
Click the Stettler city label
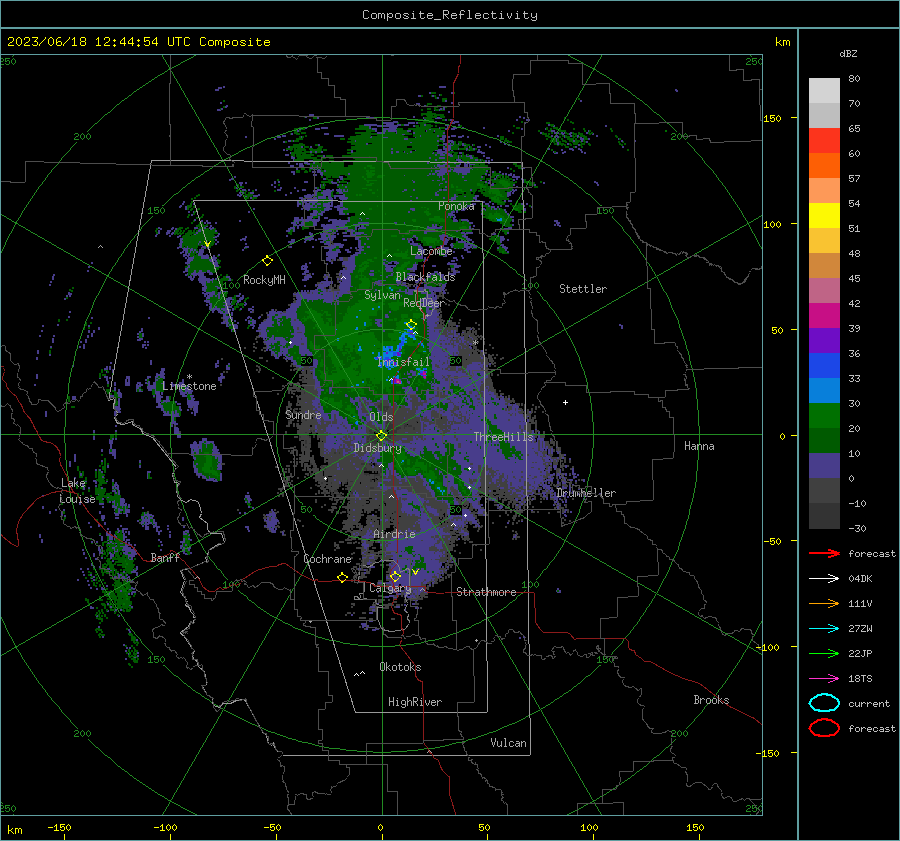(583, 289)
